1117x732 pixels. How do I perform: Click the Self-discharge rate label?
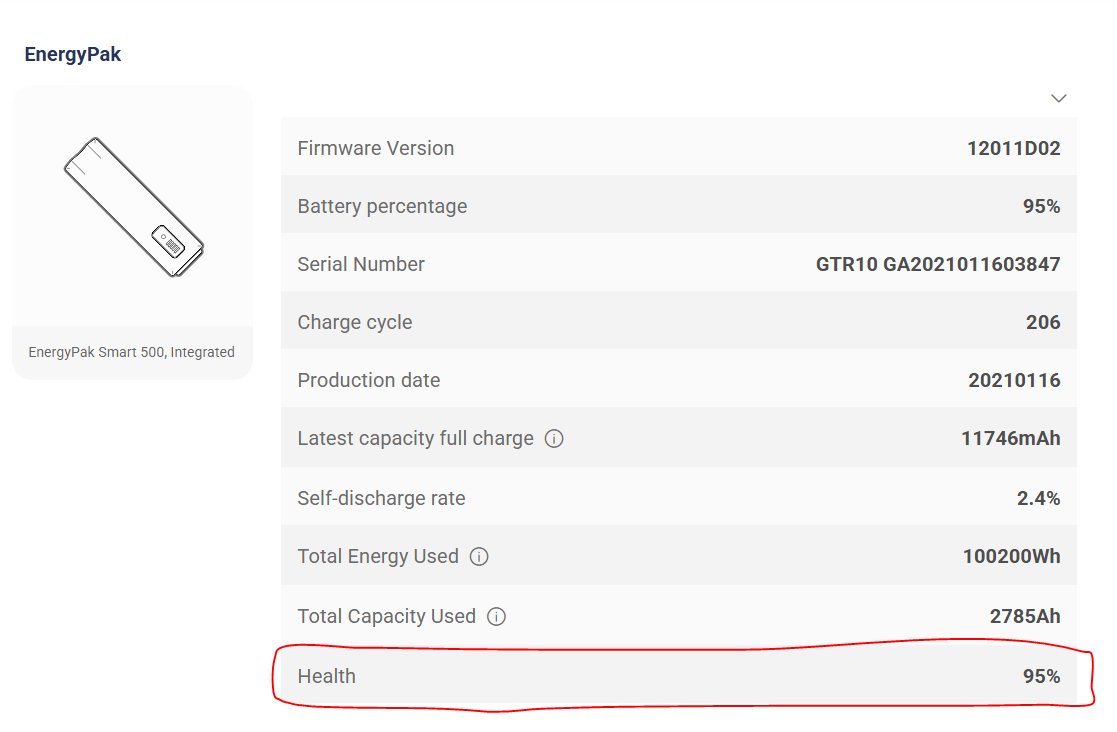click(x=381, y=498)
